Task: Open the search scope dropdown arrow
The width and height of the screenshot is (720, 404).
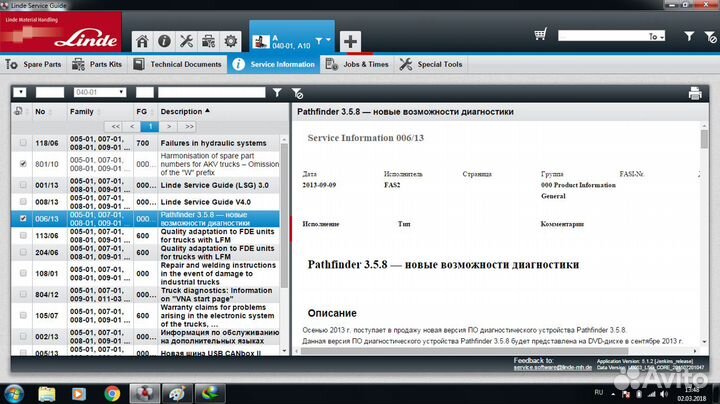Action: point(662,37)
